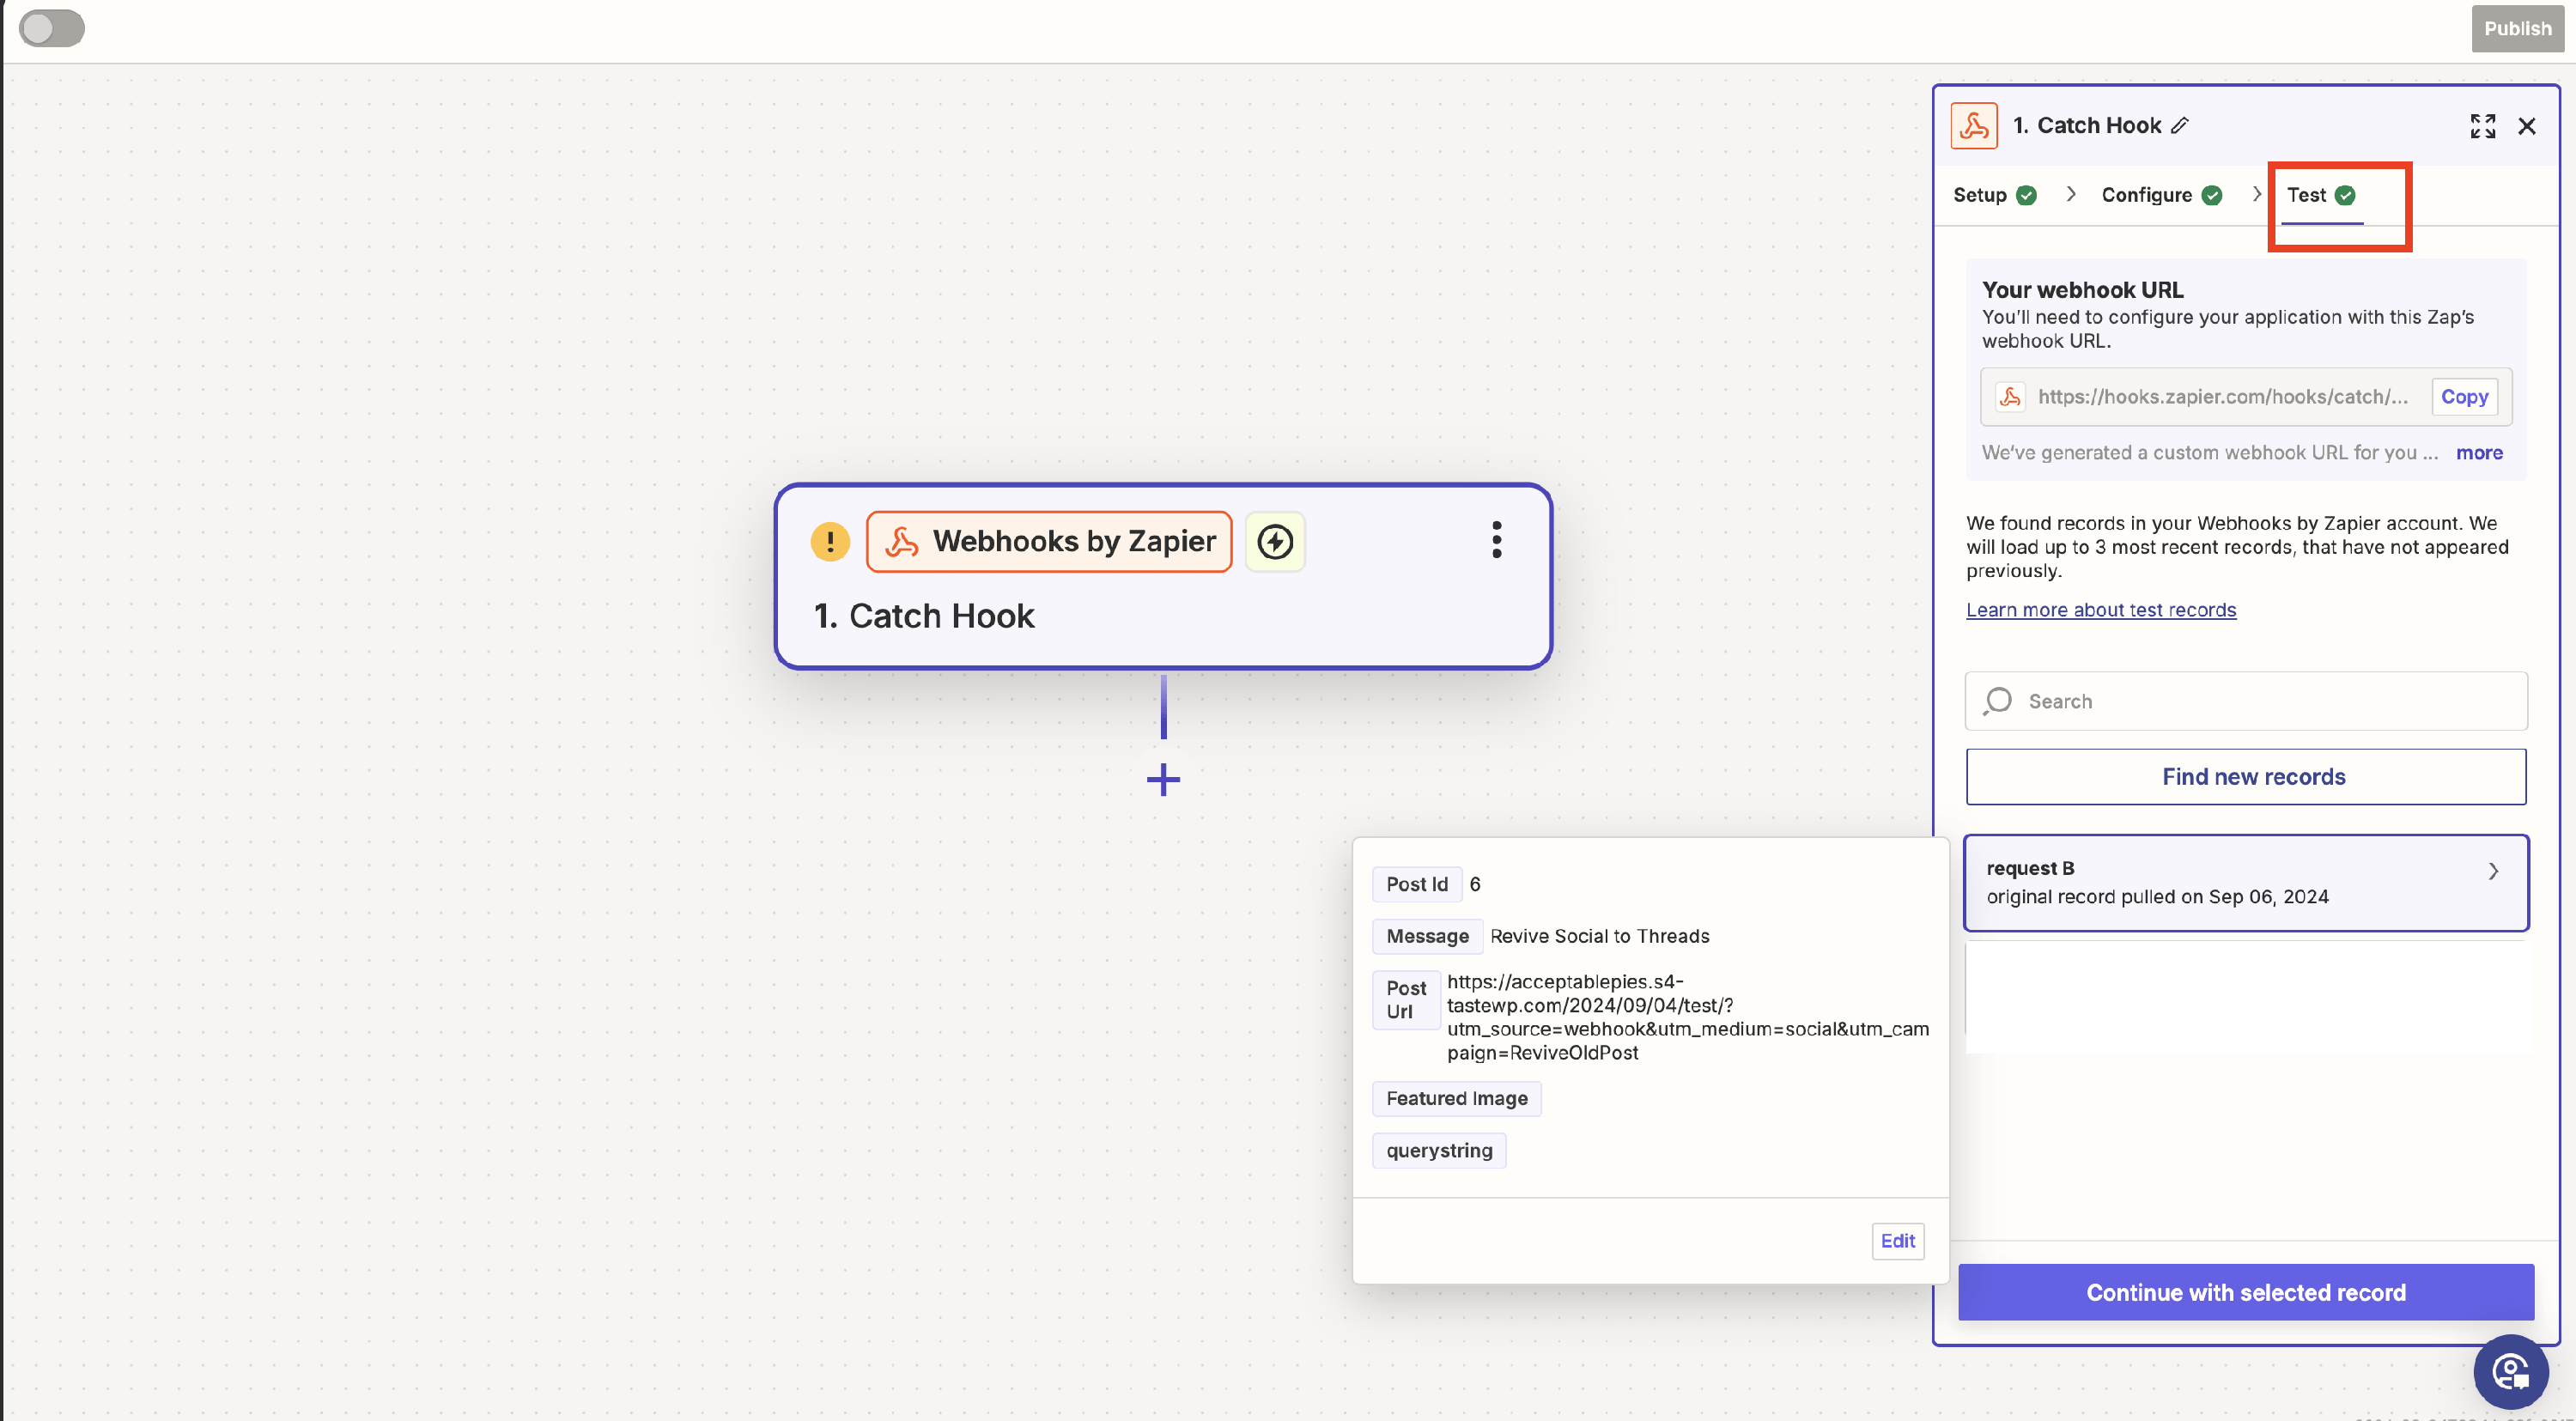Click the lightning trigger icon on the step
Viewport: 2576px width, 1421px height.
1274,542
